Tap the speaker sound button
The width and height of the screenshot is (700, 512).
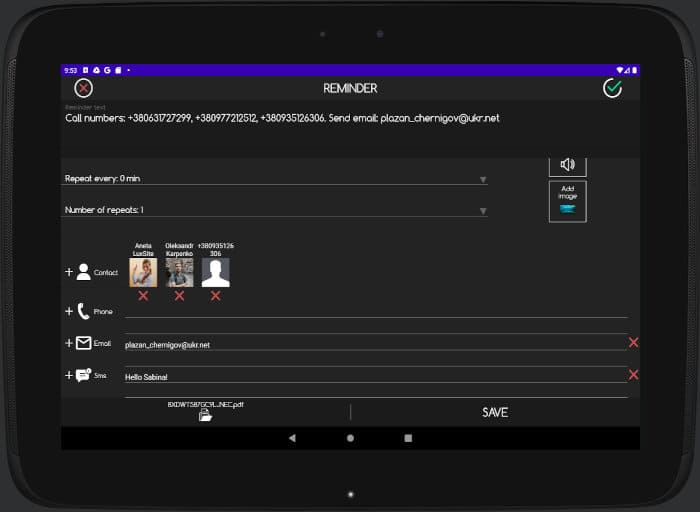567,165
